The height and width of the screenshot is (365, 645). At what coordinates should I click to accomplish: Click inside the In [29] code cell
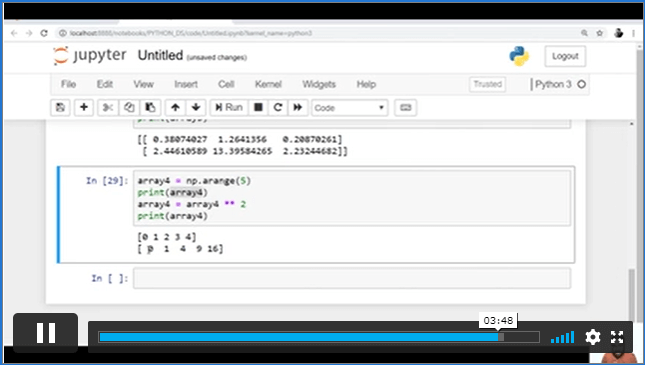click(x=352, y=198)
